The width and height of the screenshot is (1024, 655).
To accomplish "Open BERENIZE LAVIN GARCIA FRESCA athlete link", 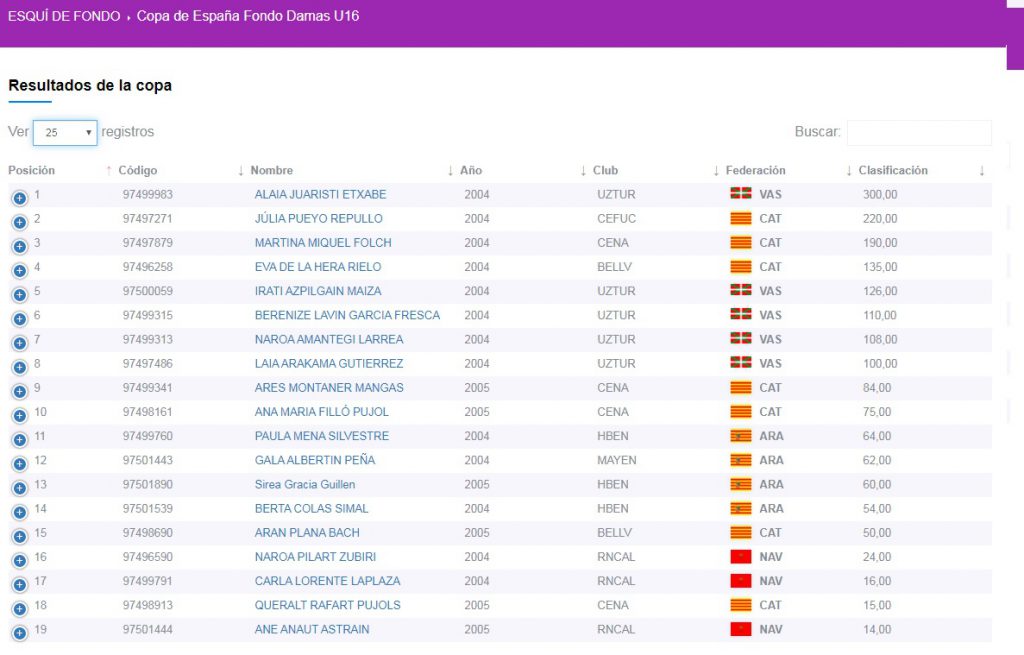I will (347, 315).
